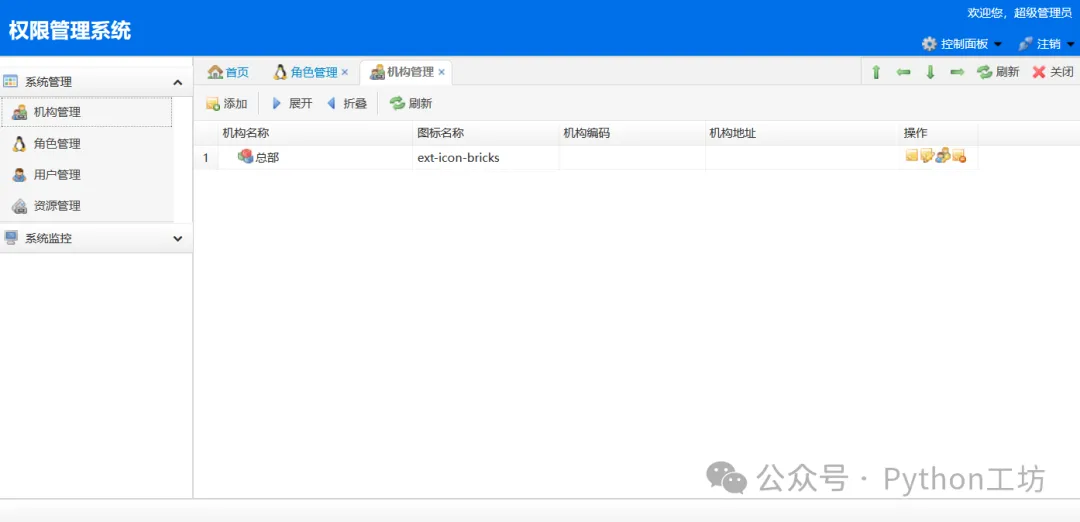Close the 角色管理 tab with its x
1080x522 pixels.
(x=345, y=72)
